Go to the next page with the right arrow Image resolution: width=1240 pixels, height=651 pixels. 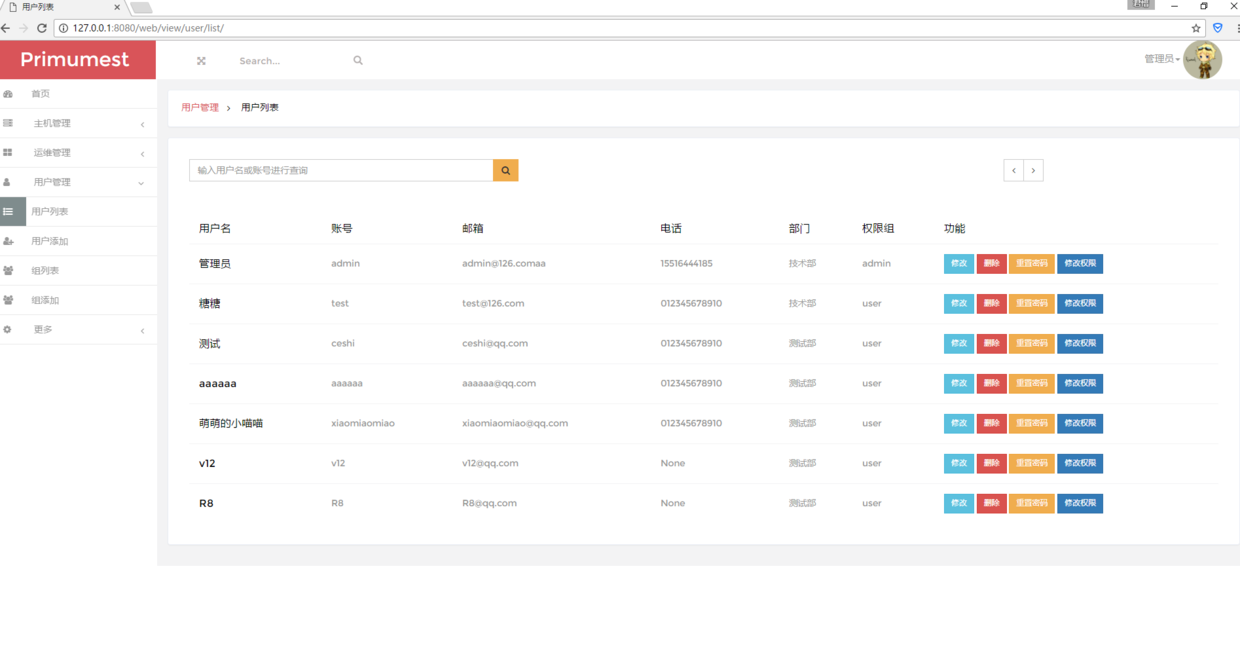(1034, 171)
